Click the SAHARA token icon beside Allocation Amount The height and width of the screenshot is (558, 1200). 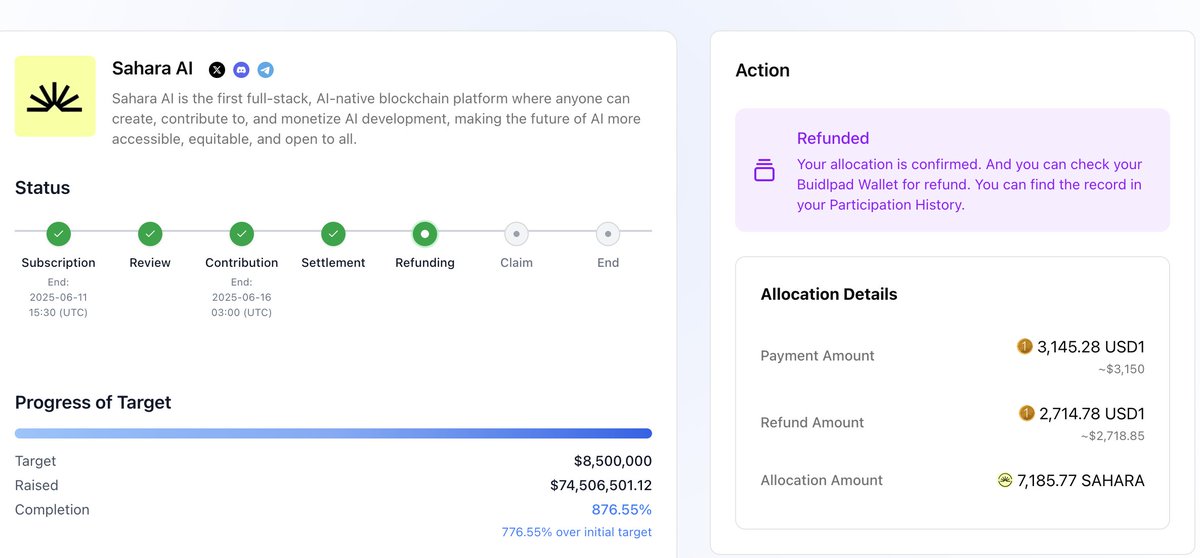[x=1005, y=480]
